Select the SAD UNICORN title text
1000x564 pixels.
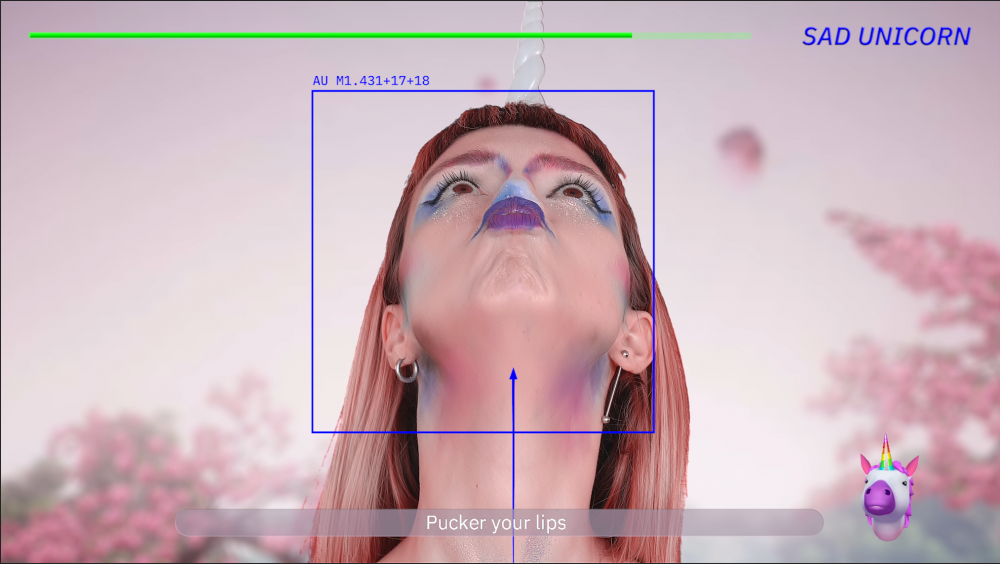coord(885,37)
